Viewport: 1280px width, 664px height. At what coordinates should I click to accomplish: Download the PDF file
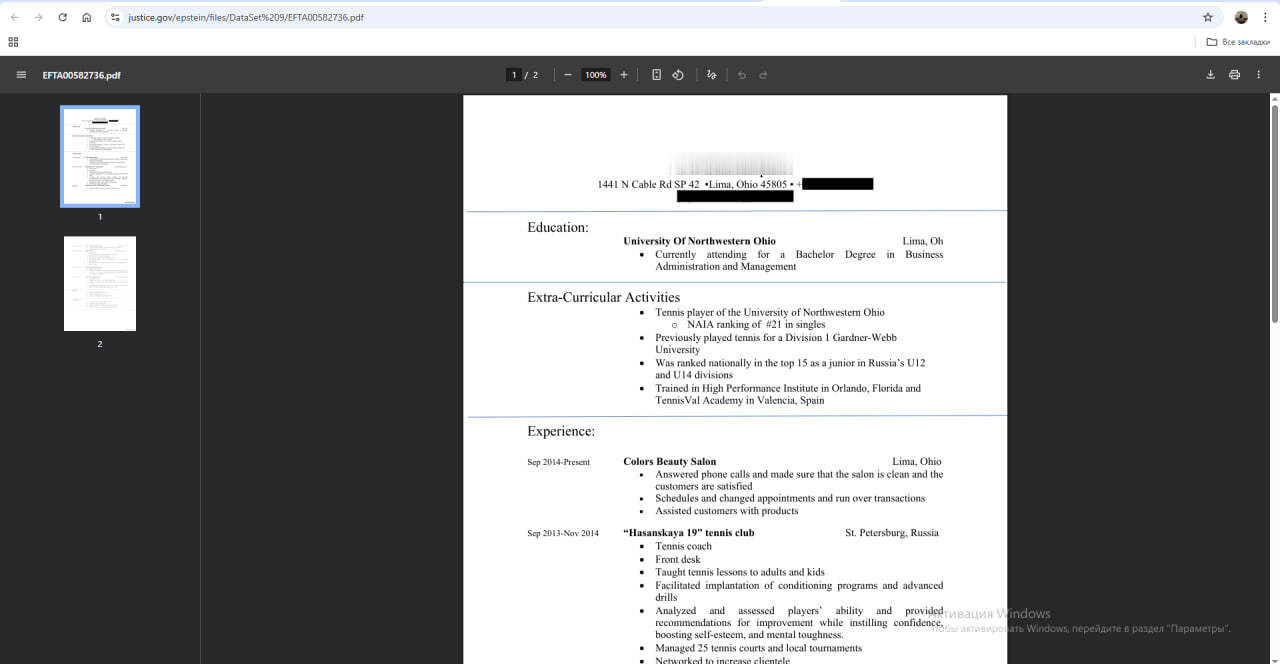(1210, 75)
